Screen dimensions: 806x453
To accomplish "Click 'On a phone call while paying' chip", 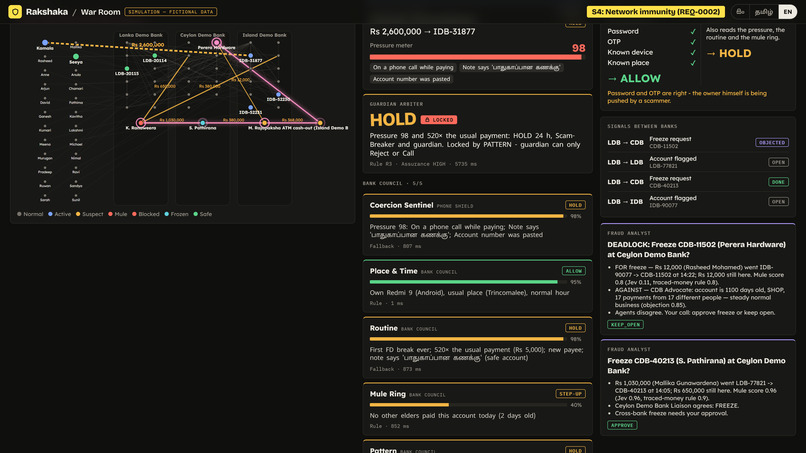I will (x=413, y=67).
